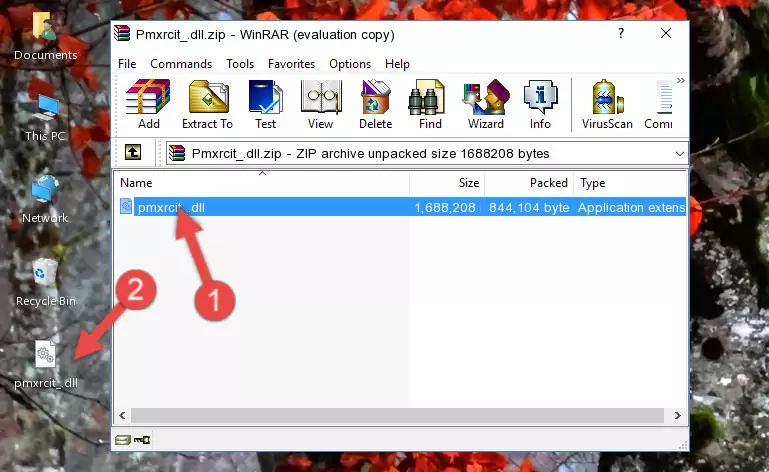
Task: Close the WinRAR window
Action: 666,33
